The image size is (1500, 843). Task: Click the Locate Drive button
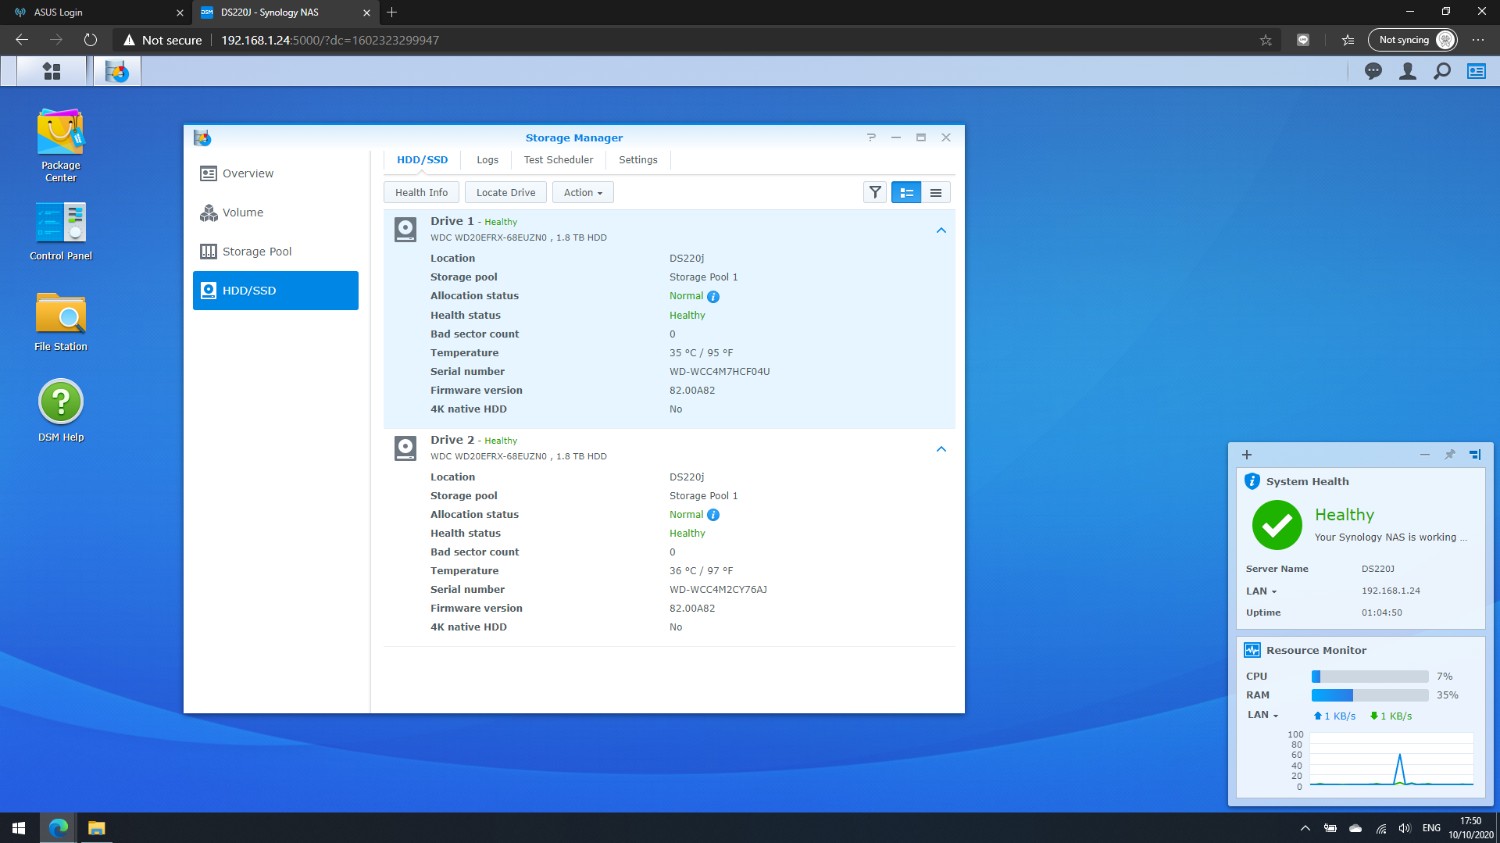tap(506, 192)
